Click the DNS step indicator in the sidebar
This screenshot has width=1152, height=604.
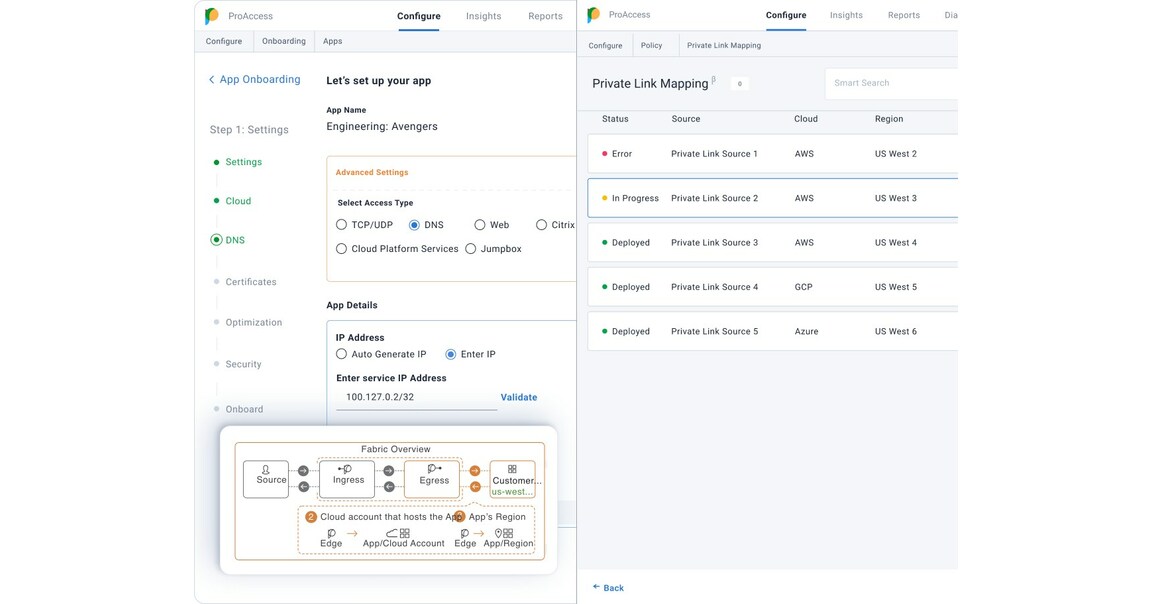pos(216,239)
